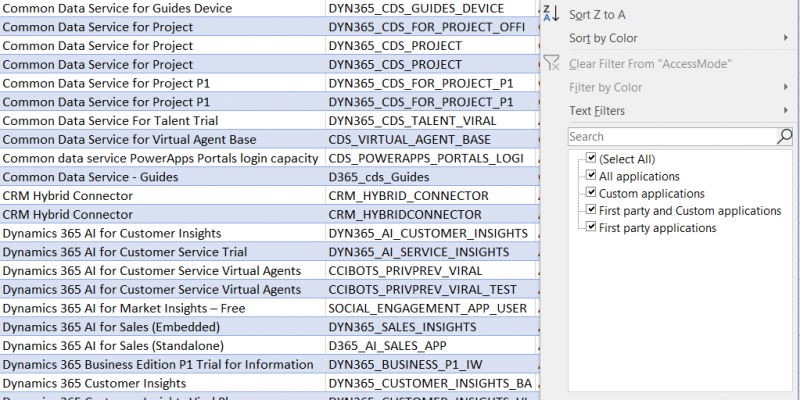Select cell CRM_HYBRID_CONNECTOR
800x400 pixels.
coord(433,195)
